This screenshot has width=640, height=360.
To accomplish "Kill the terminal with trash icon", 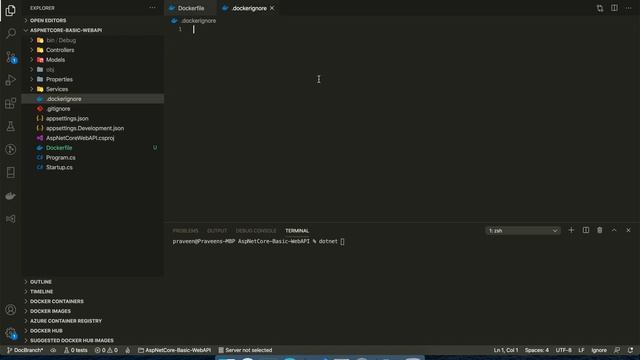I will 600,230.
